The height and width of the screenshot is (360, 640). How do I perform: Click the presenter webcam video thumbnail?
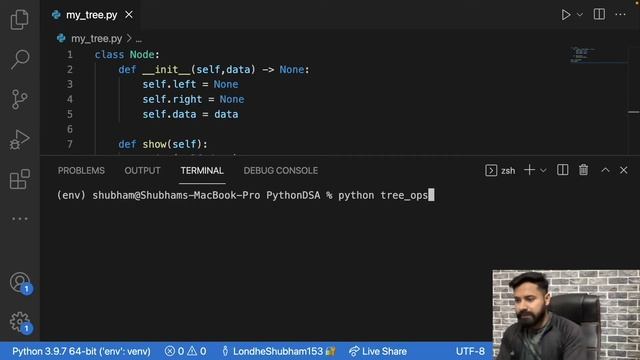click(x=566, y=315)
